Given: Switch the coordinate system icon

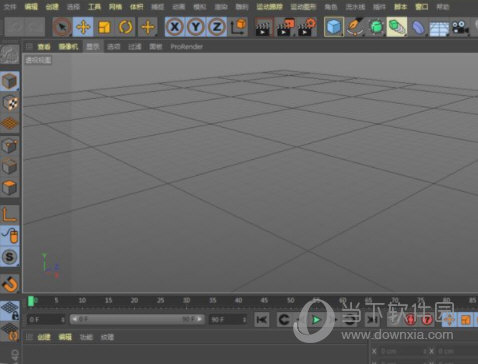Looking at the screenshot, I should pos(238,27).
